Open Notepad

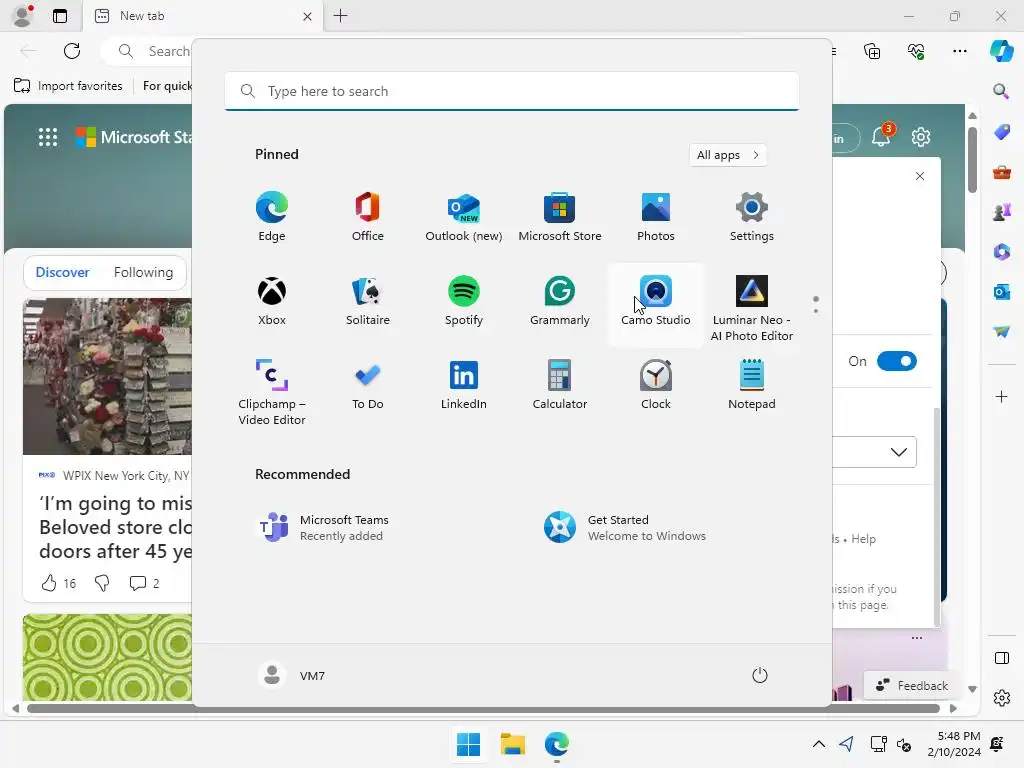pyautogui.click(x=752, y=385)
